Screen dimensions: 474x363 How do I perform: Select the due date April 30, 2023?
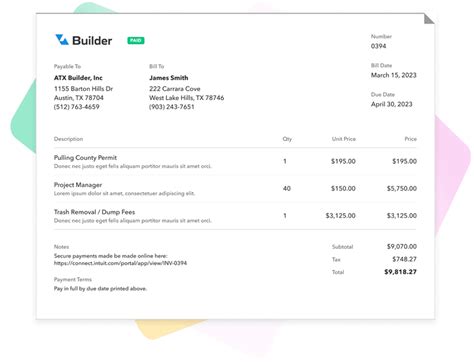coord(392,104)
